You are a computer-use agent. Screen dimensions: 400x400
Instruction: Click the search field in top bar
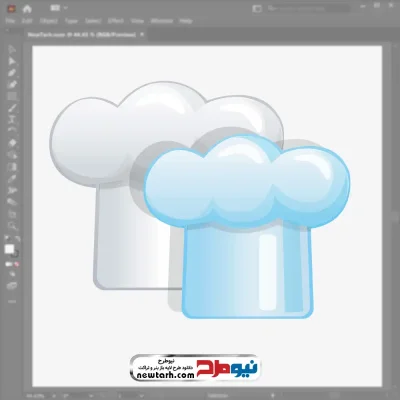(x=308, y=8)
